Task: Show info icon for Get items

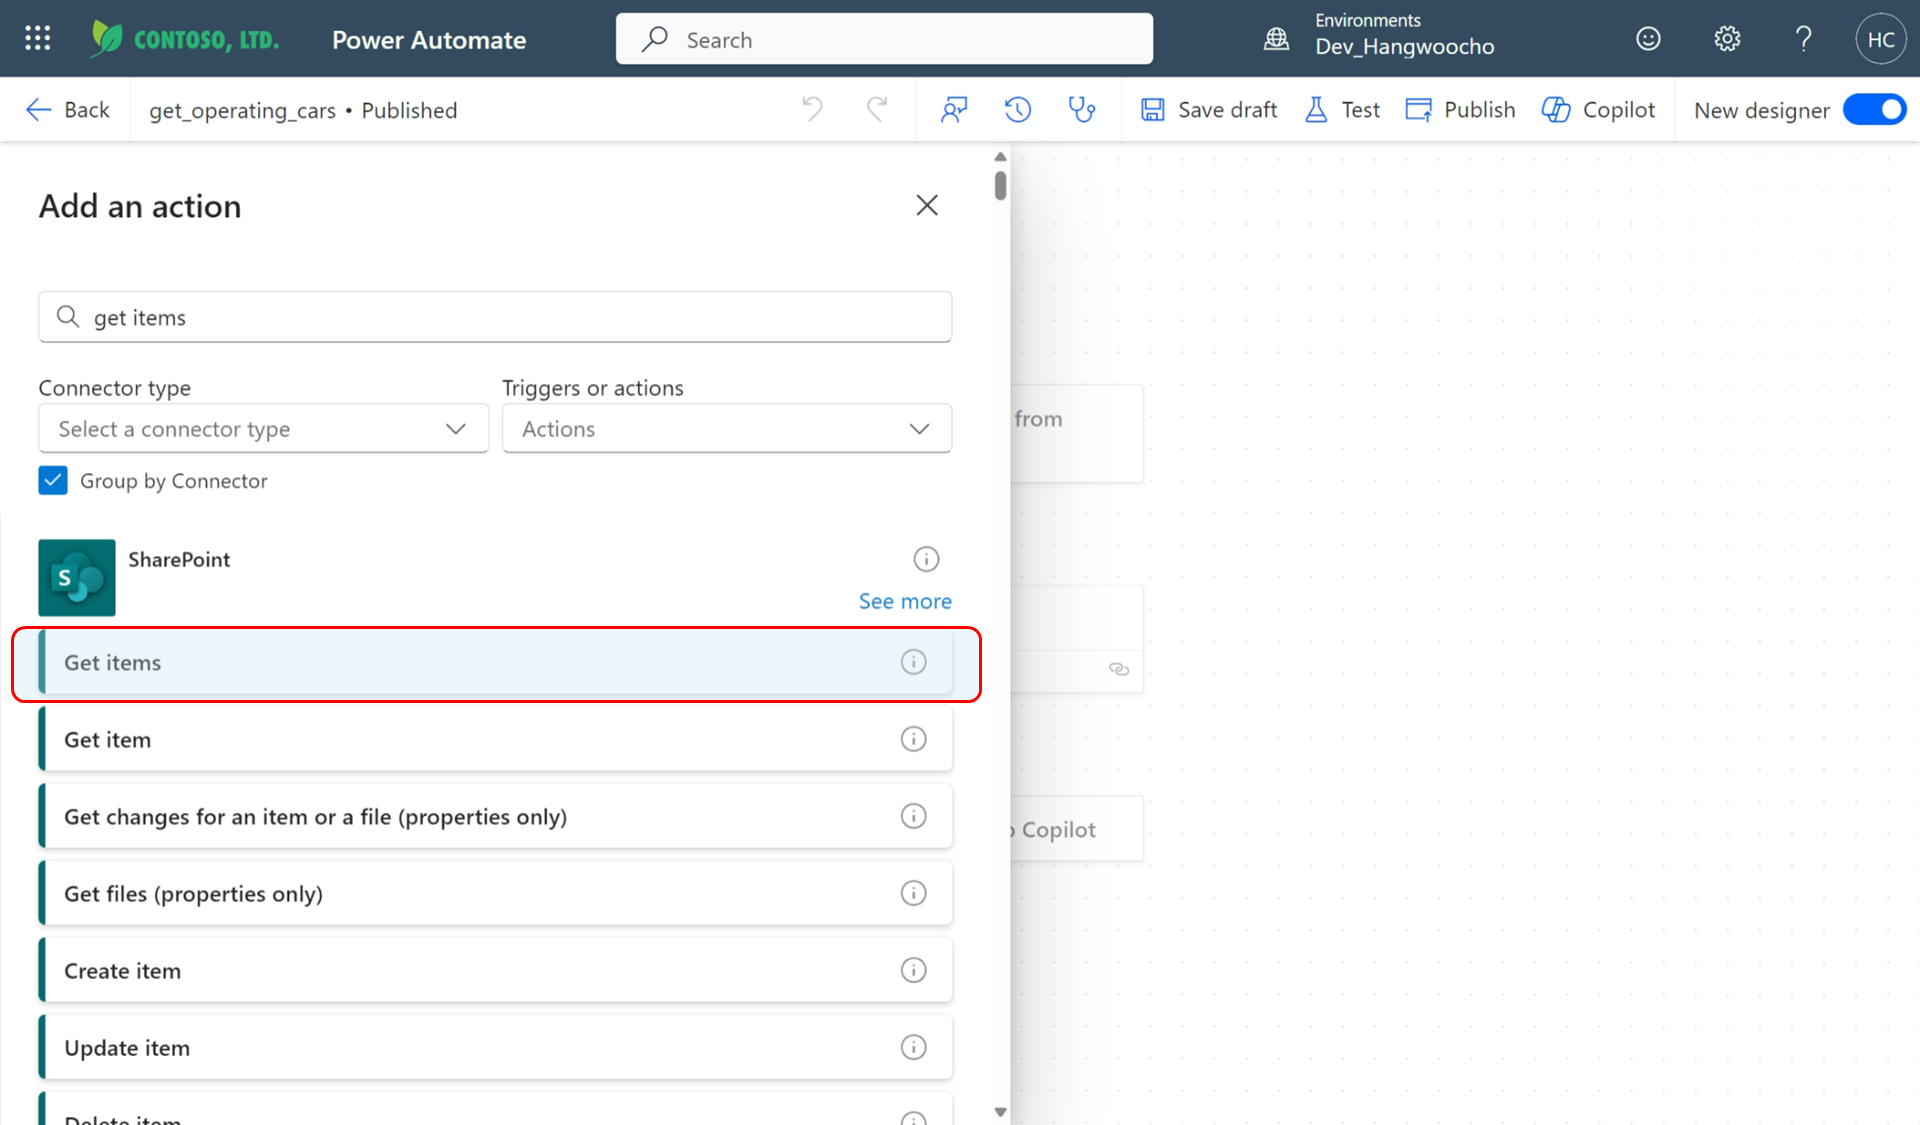Action: 913,662
